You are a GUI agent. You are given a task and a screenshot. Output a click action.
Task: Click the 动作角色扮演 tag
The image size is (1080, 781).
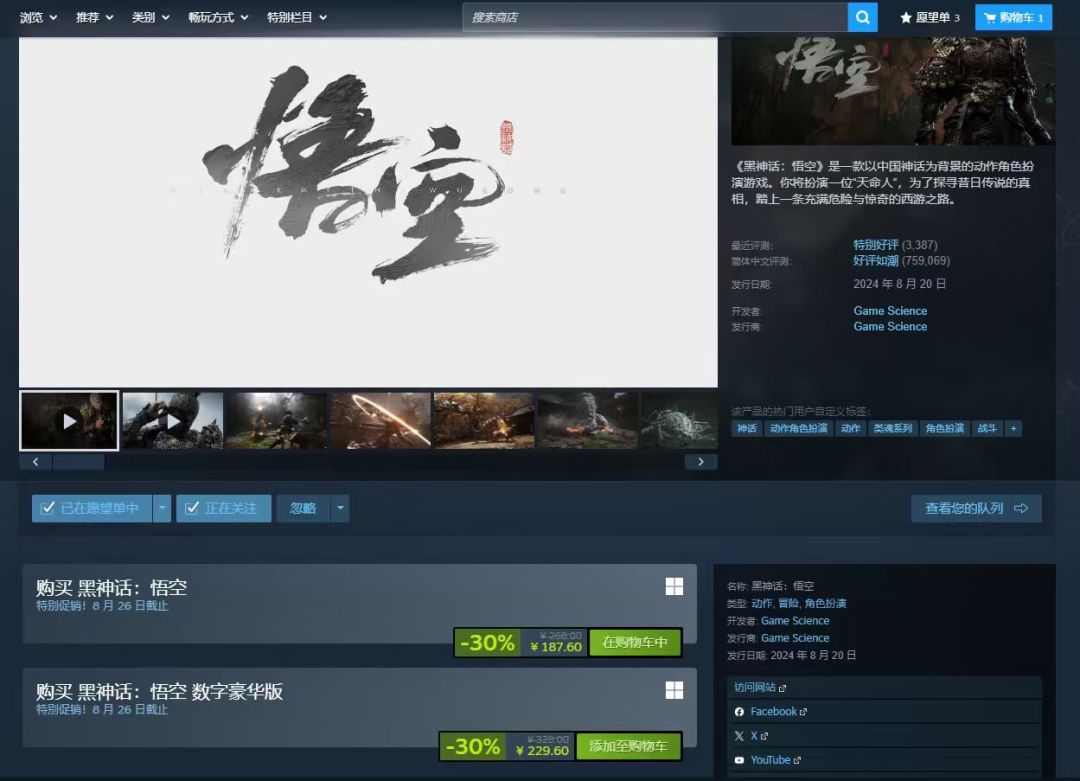point(798,428)
